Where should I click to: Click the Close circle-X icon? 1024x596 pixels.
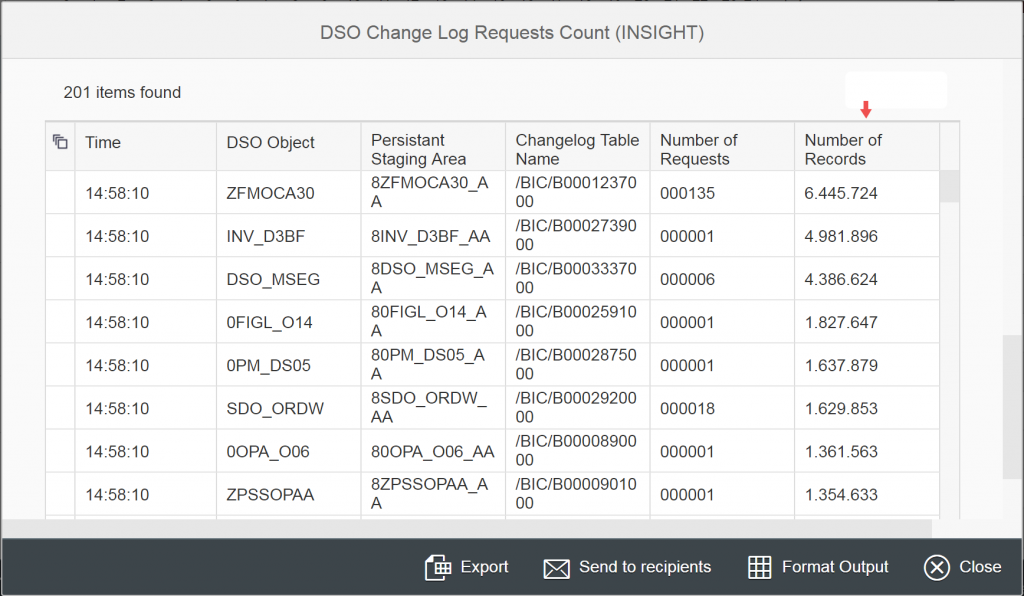936,567
